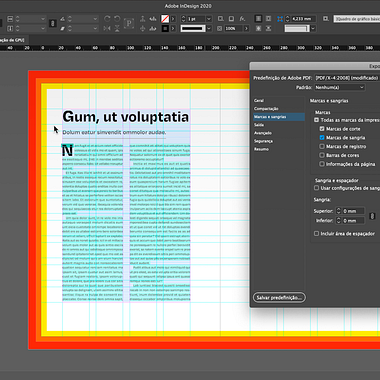Click the quick apply icon before object style

(326, 19)
